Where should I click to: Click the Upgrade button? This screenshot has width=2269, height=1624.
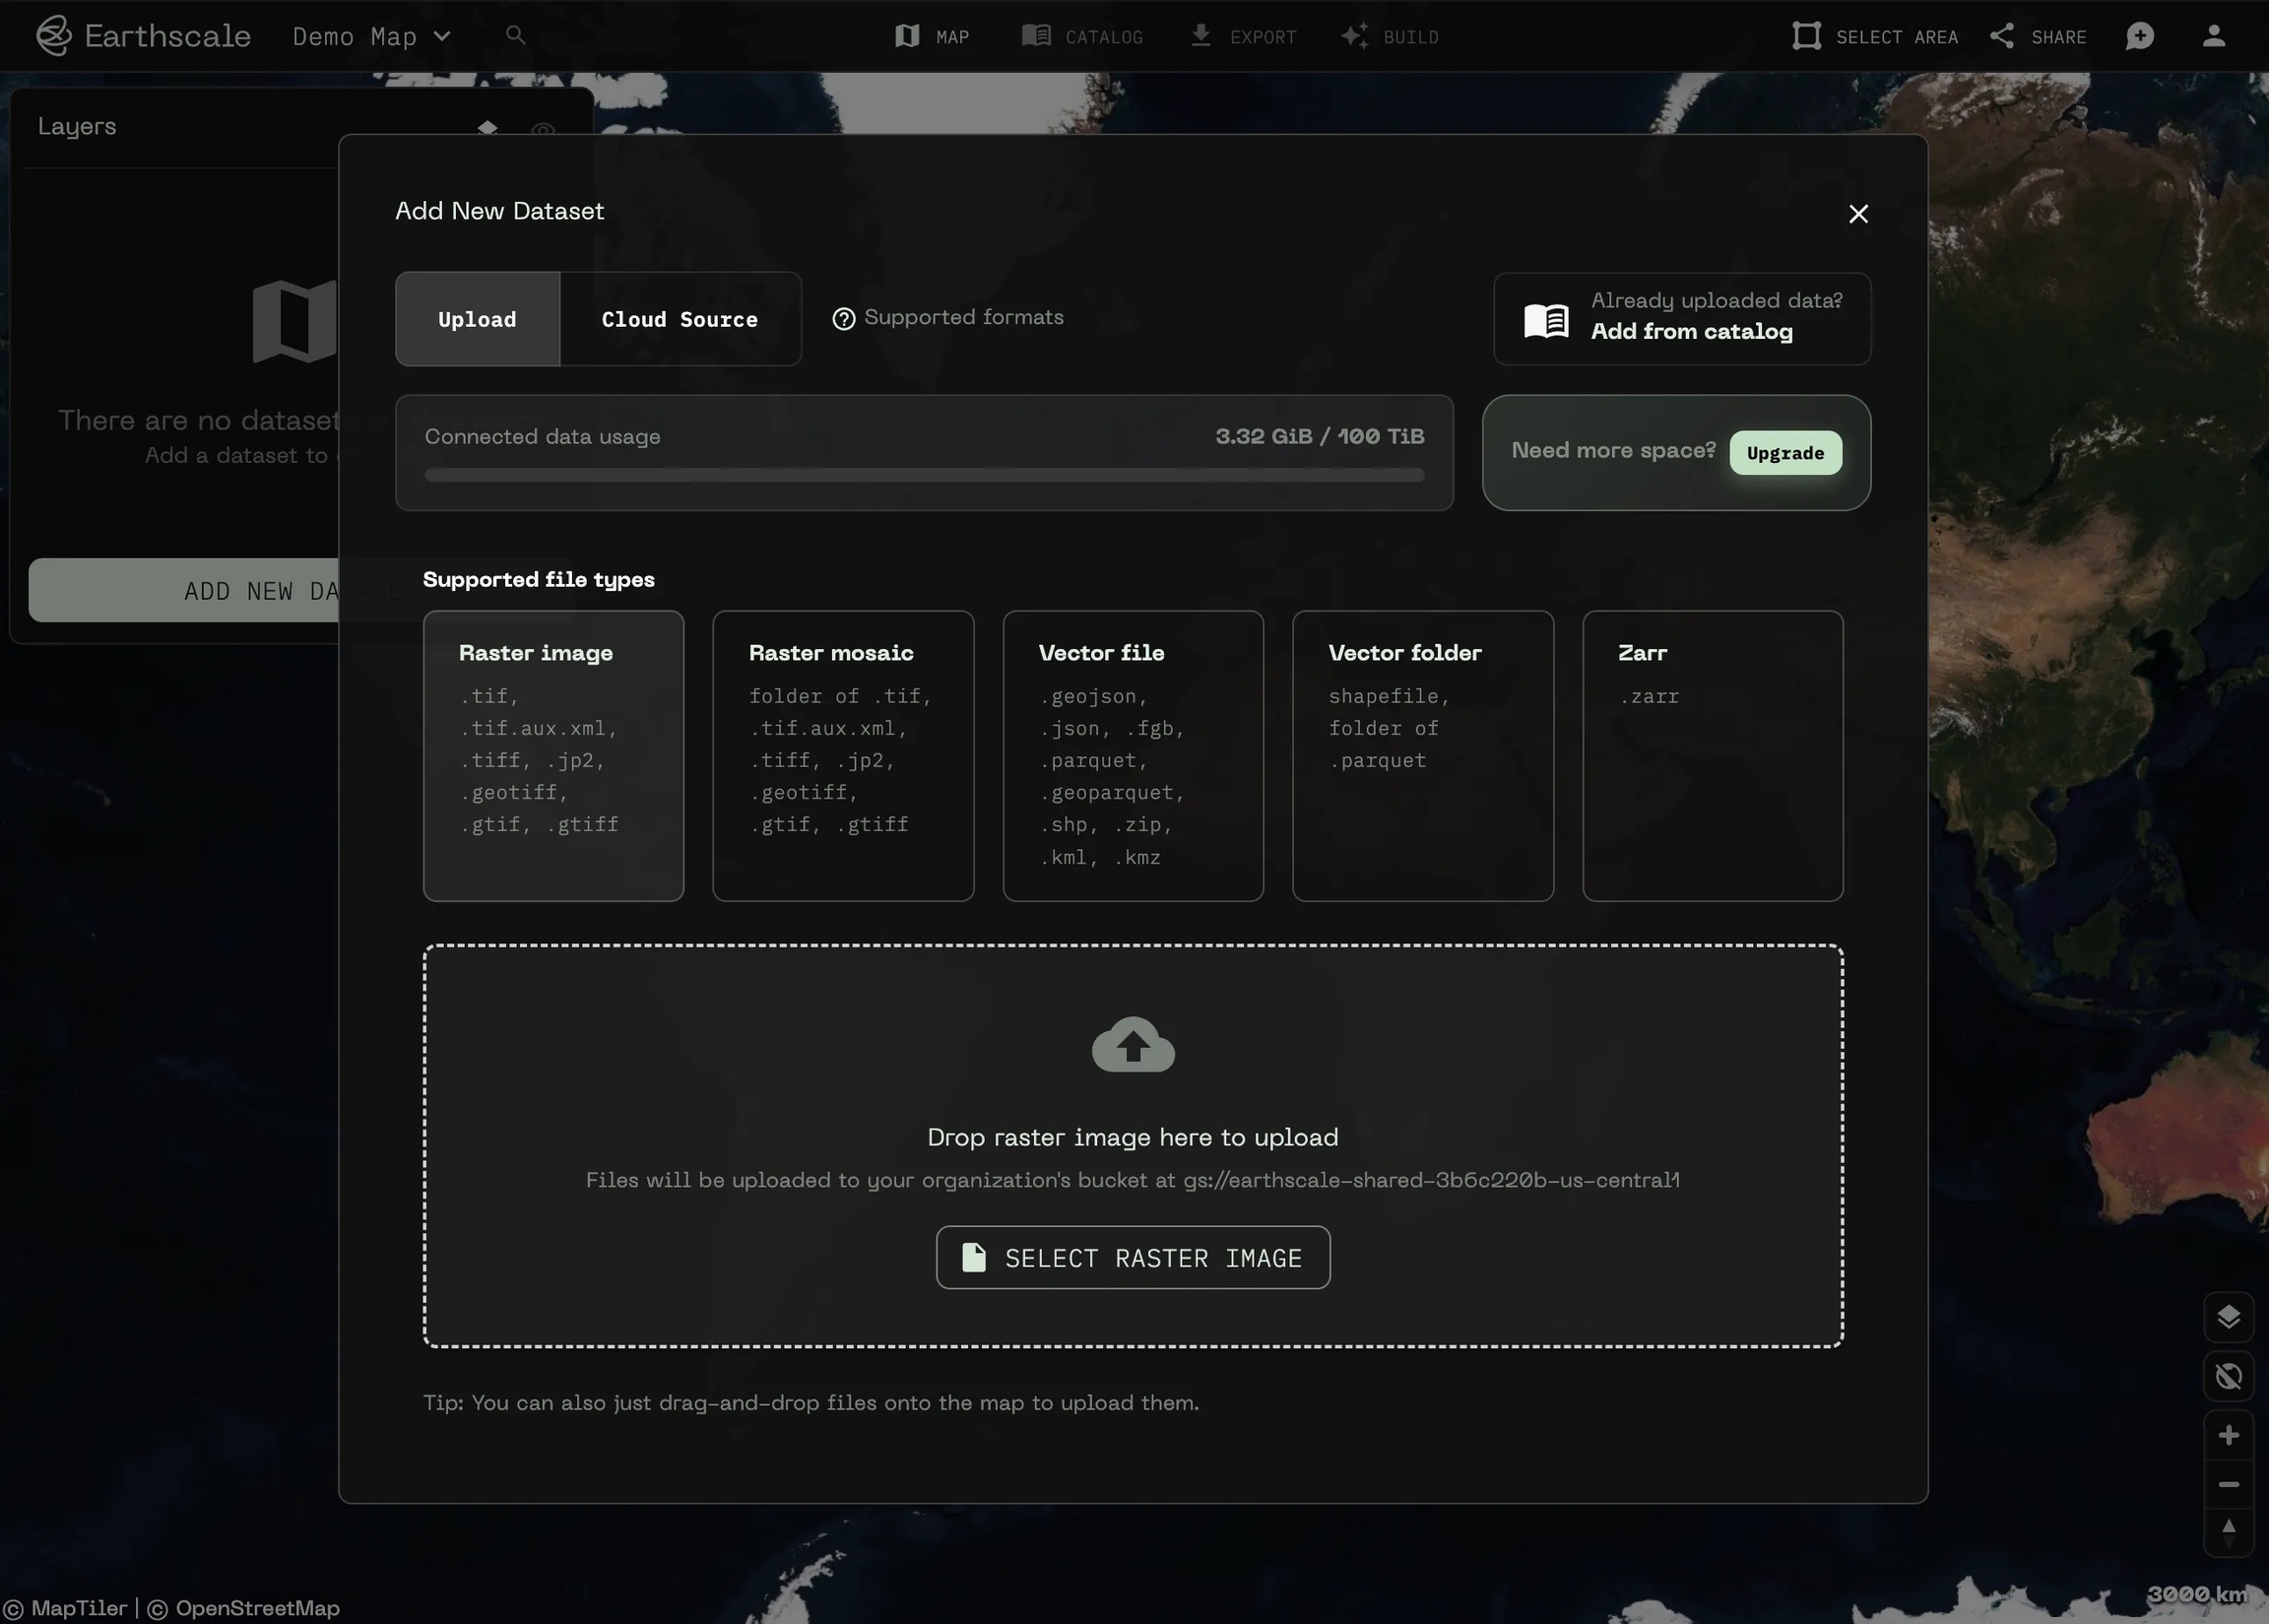click(1785, 453)
